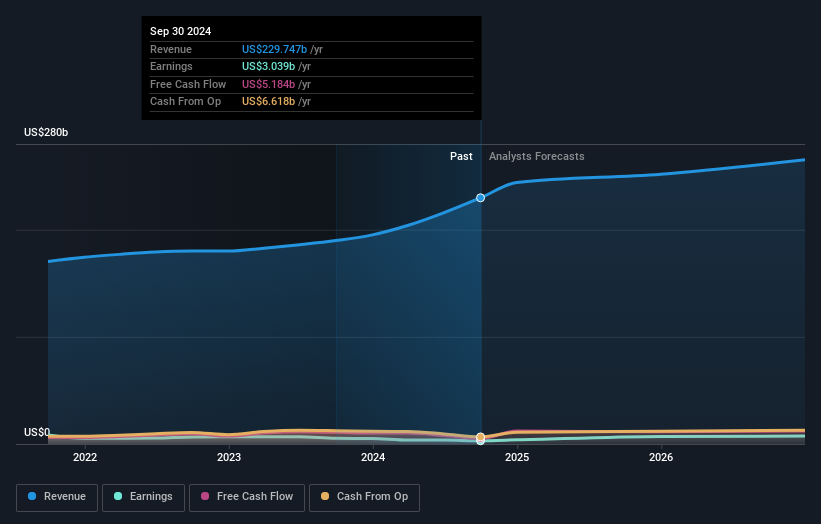Click the US$229.747b revenue value
The width and height of the screenshot is (821, 524).
[x=274, y=49]
